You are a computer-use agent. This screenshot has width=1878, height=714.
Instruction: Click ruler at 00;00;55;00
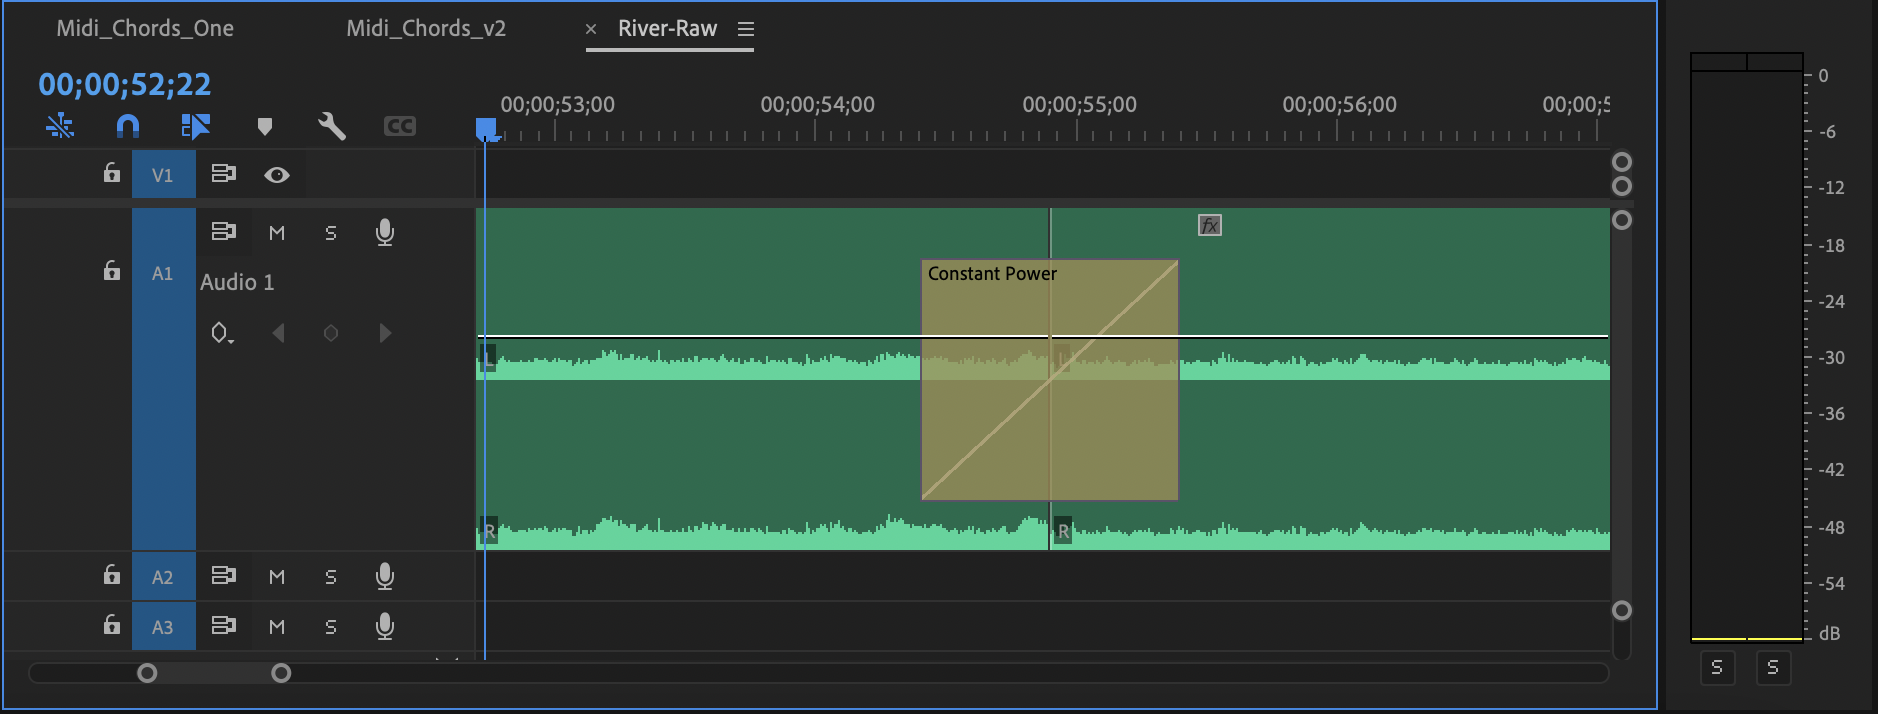click(x=1079, y=105)
